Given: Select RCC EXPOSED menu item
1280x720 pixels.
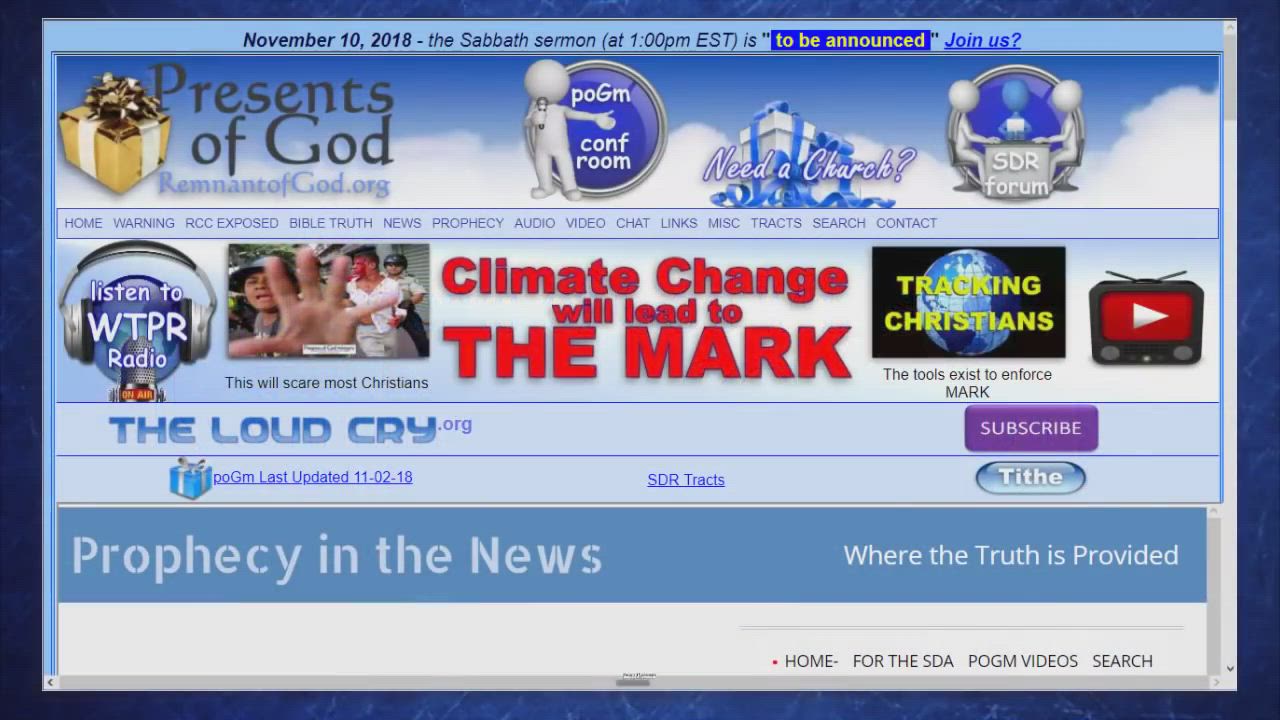Looking at the screenshot, I should (231, 223).
